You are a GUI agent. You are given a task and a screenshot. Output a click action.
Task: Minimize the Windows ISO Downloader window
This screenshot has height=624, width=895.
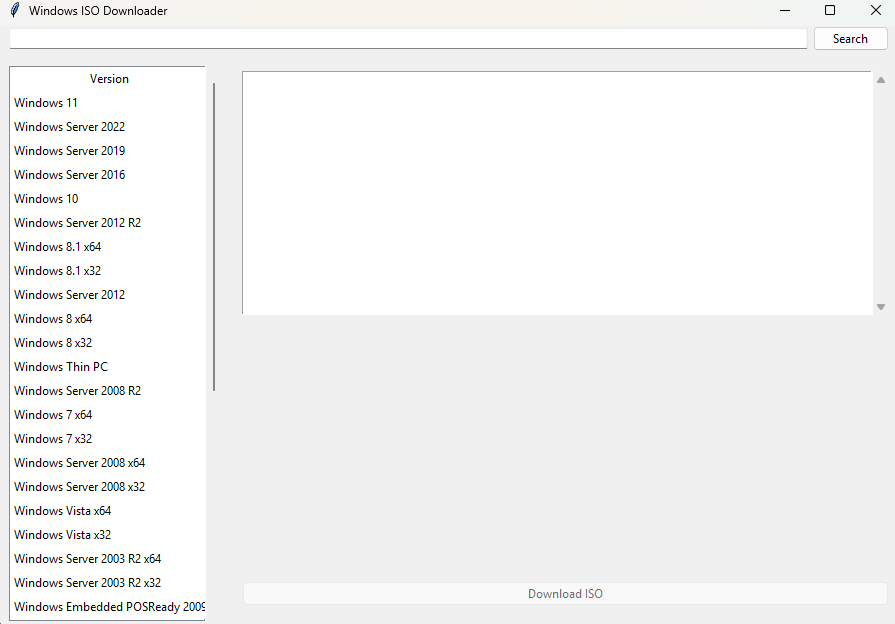coord(785,10)
